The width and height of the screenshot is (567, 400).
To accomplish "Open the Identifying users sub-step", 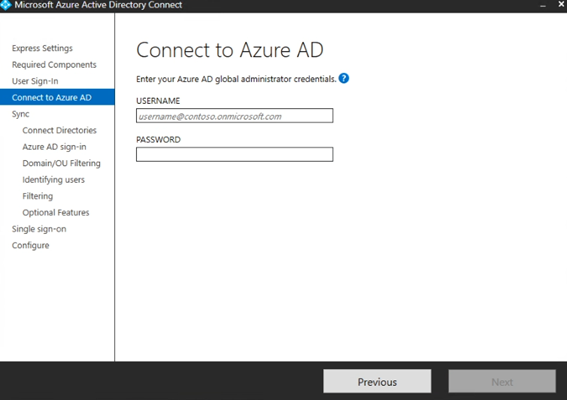I will pos(54,180).
